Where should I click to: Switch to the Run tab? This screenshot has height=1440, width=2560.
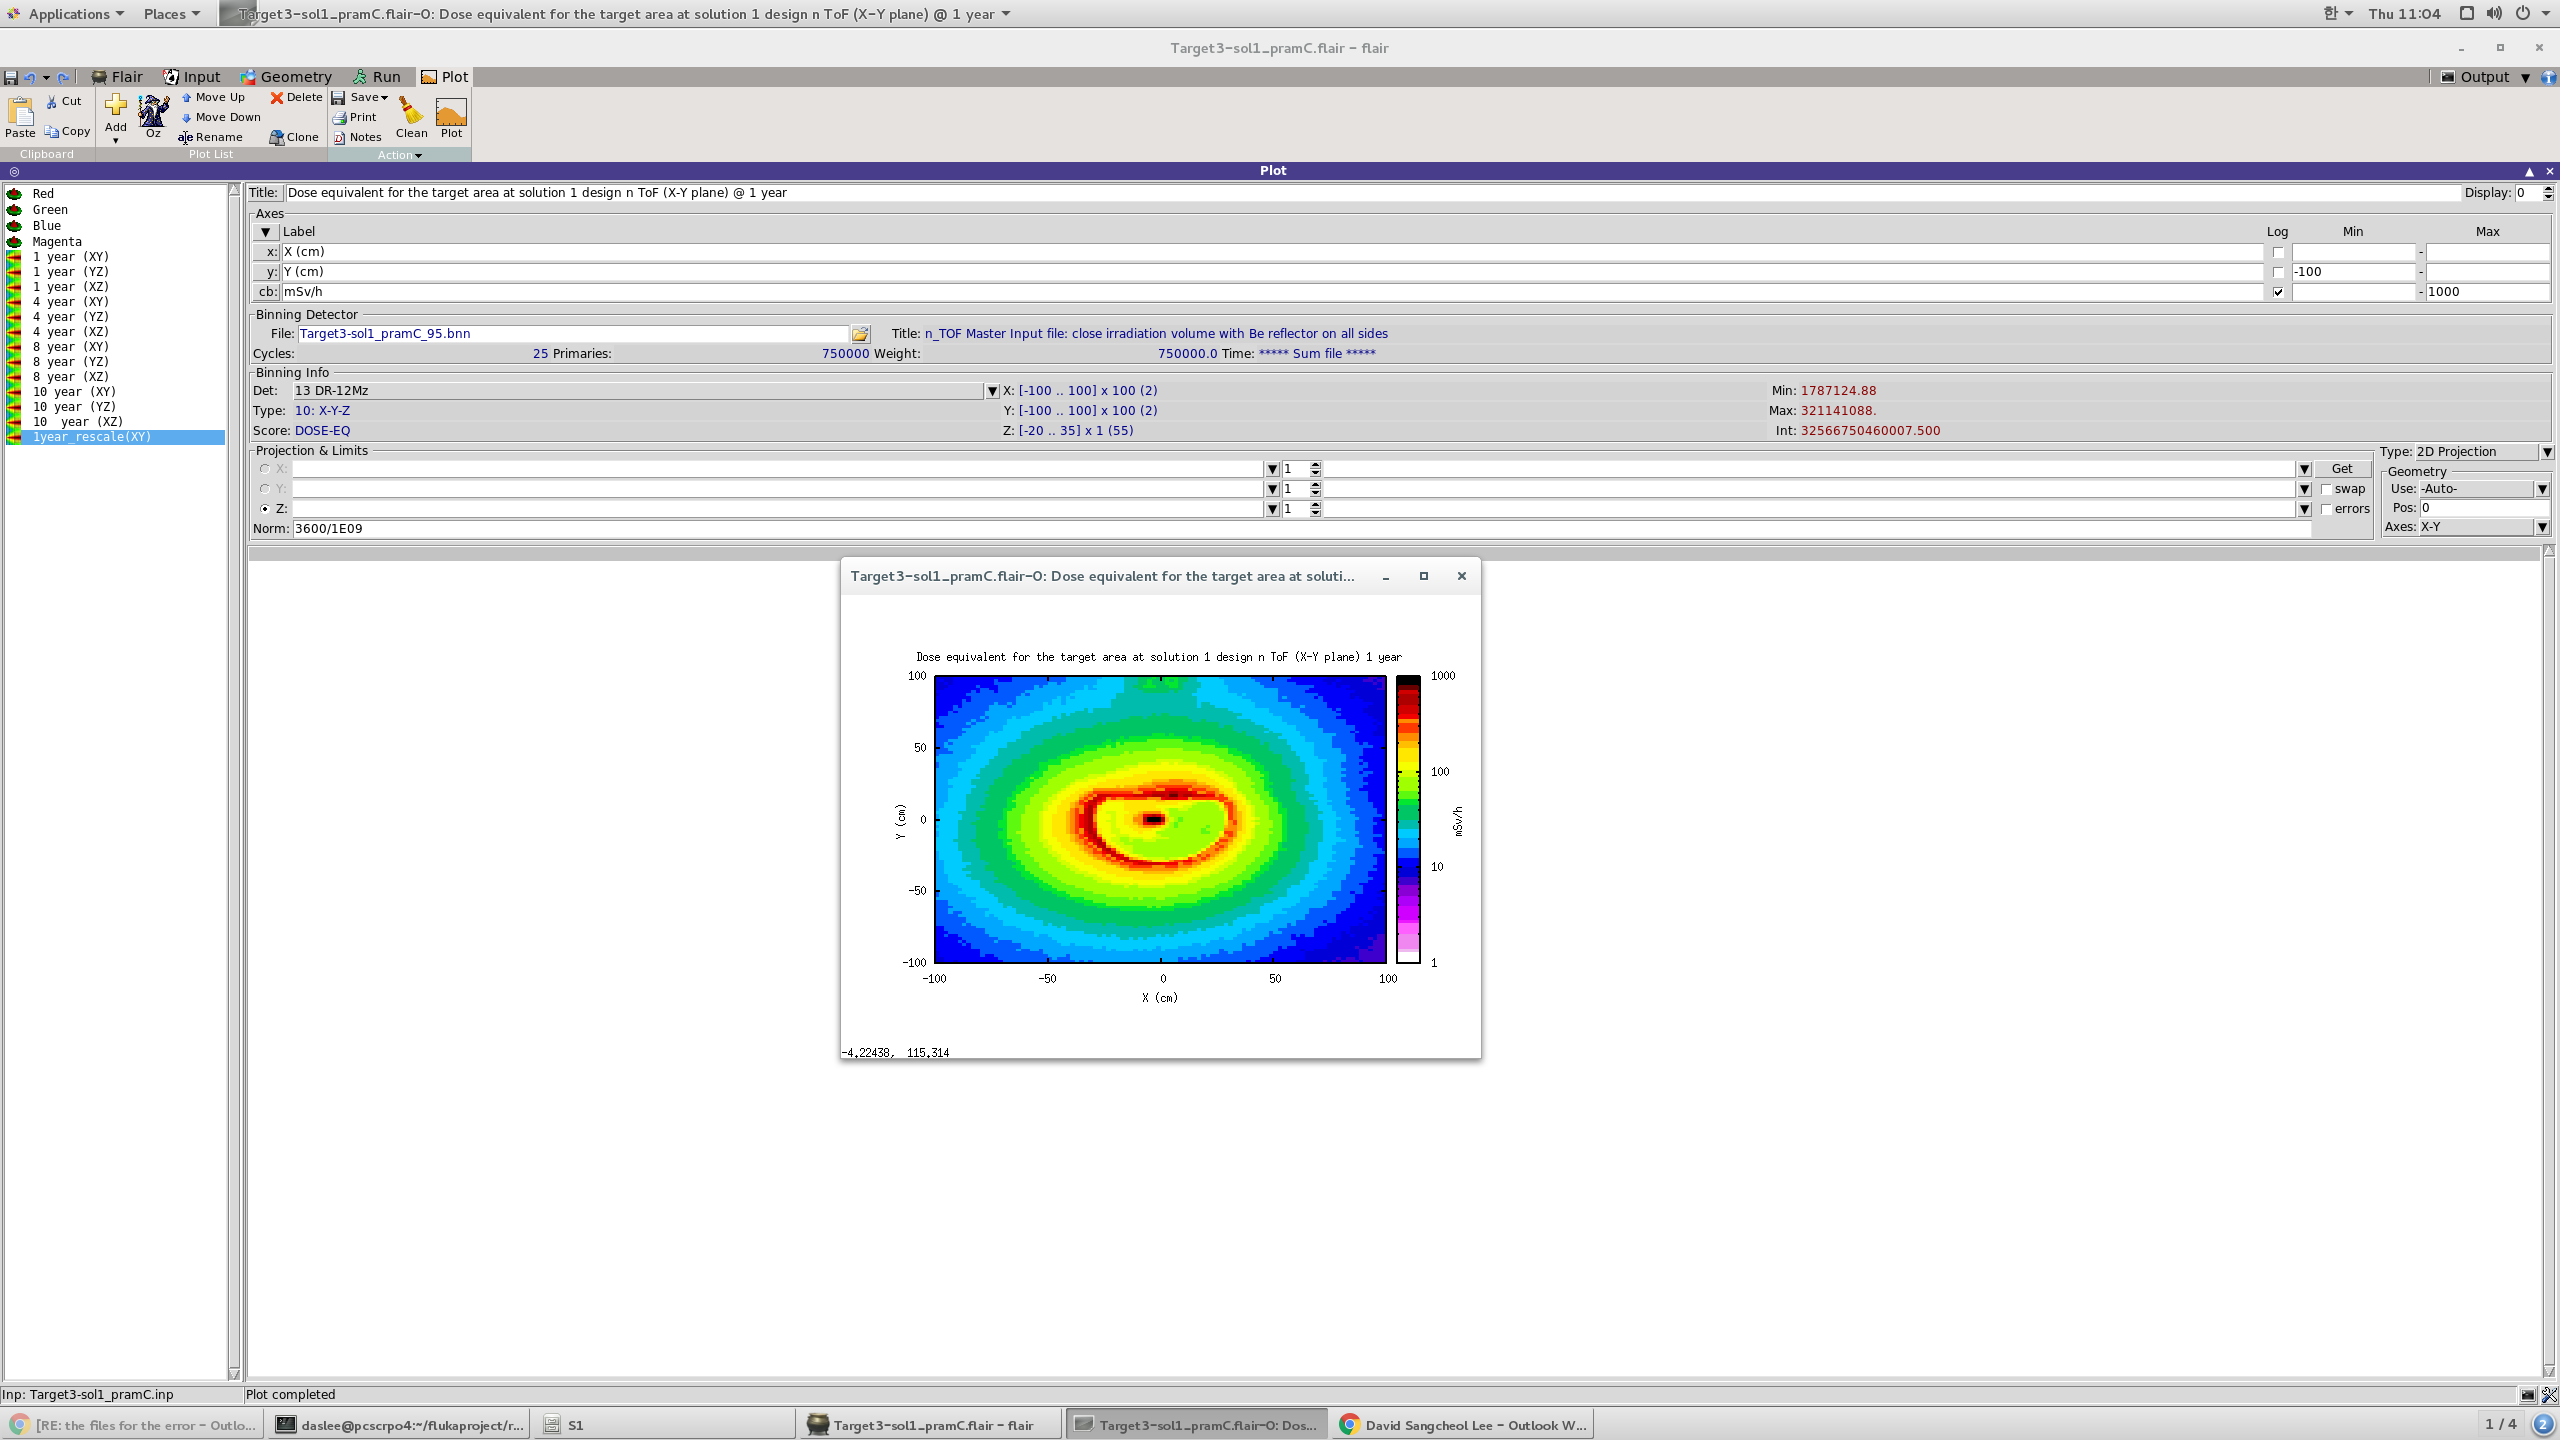tap(376, 77)
